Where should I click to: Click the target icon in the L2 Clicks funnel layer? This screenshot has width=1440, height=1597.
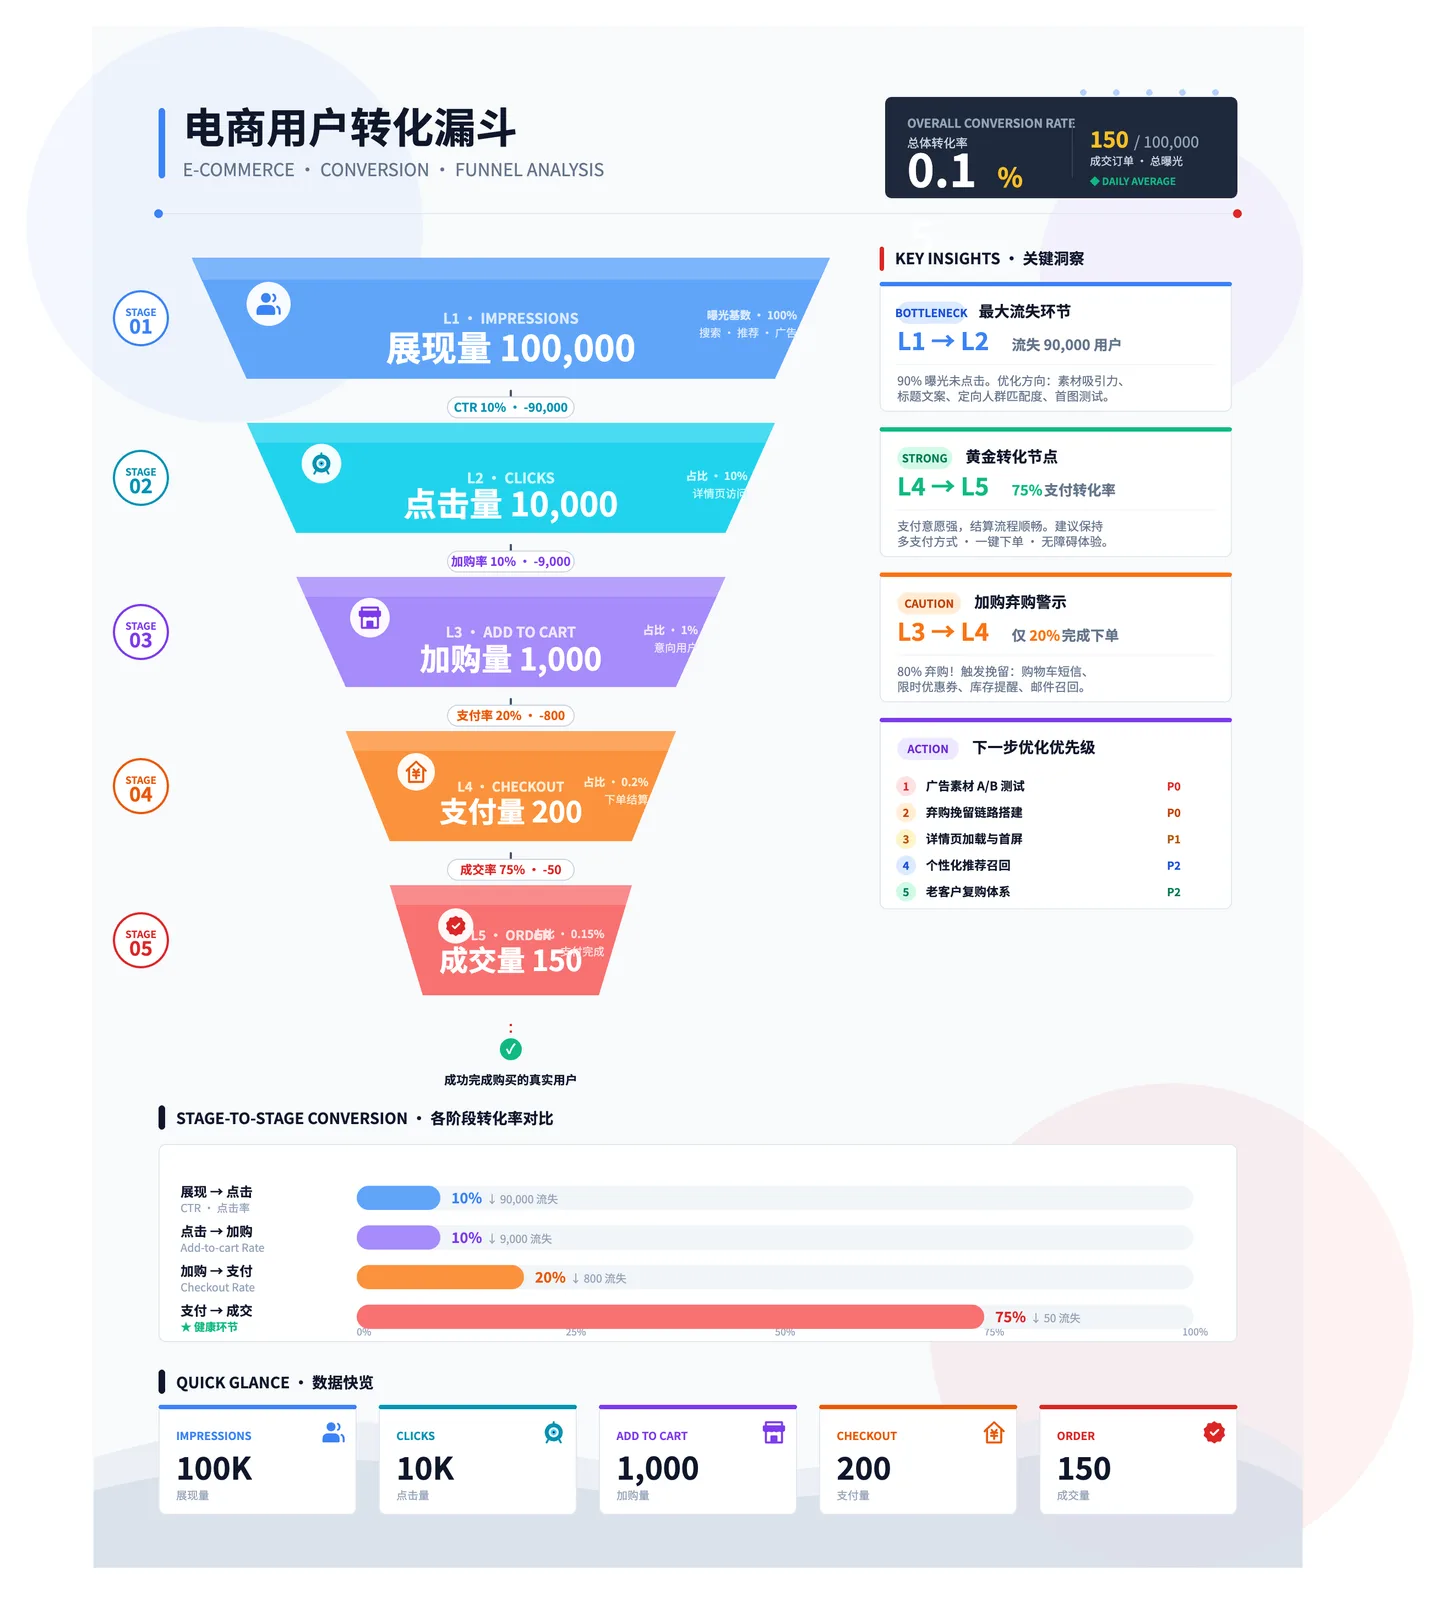[321, 464]
